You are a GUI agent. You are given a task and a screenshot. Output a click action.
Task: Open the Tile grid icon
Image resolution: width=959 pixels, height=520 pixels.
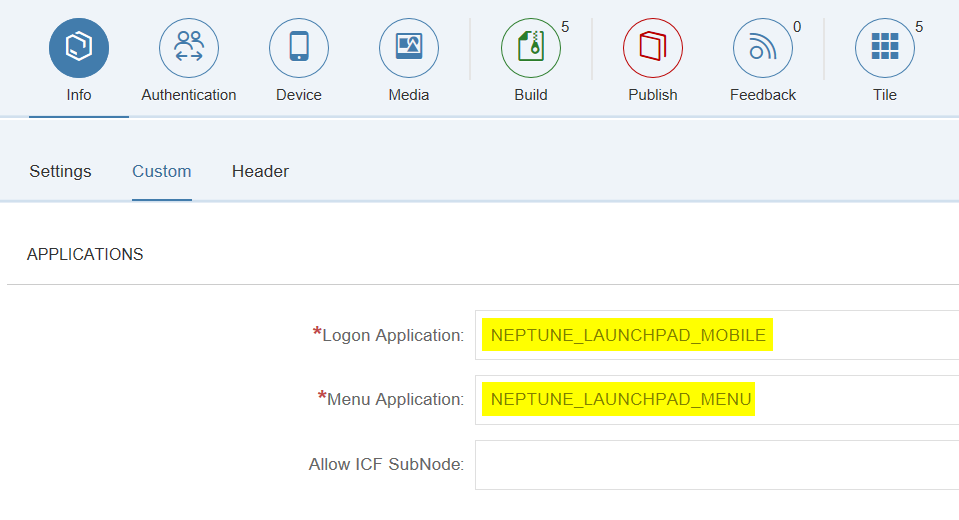click(885, 48)
